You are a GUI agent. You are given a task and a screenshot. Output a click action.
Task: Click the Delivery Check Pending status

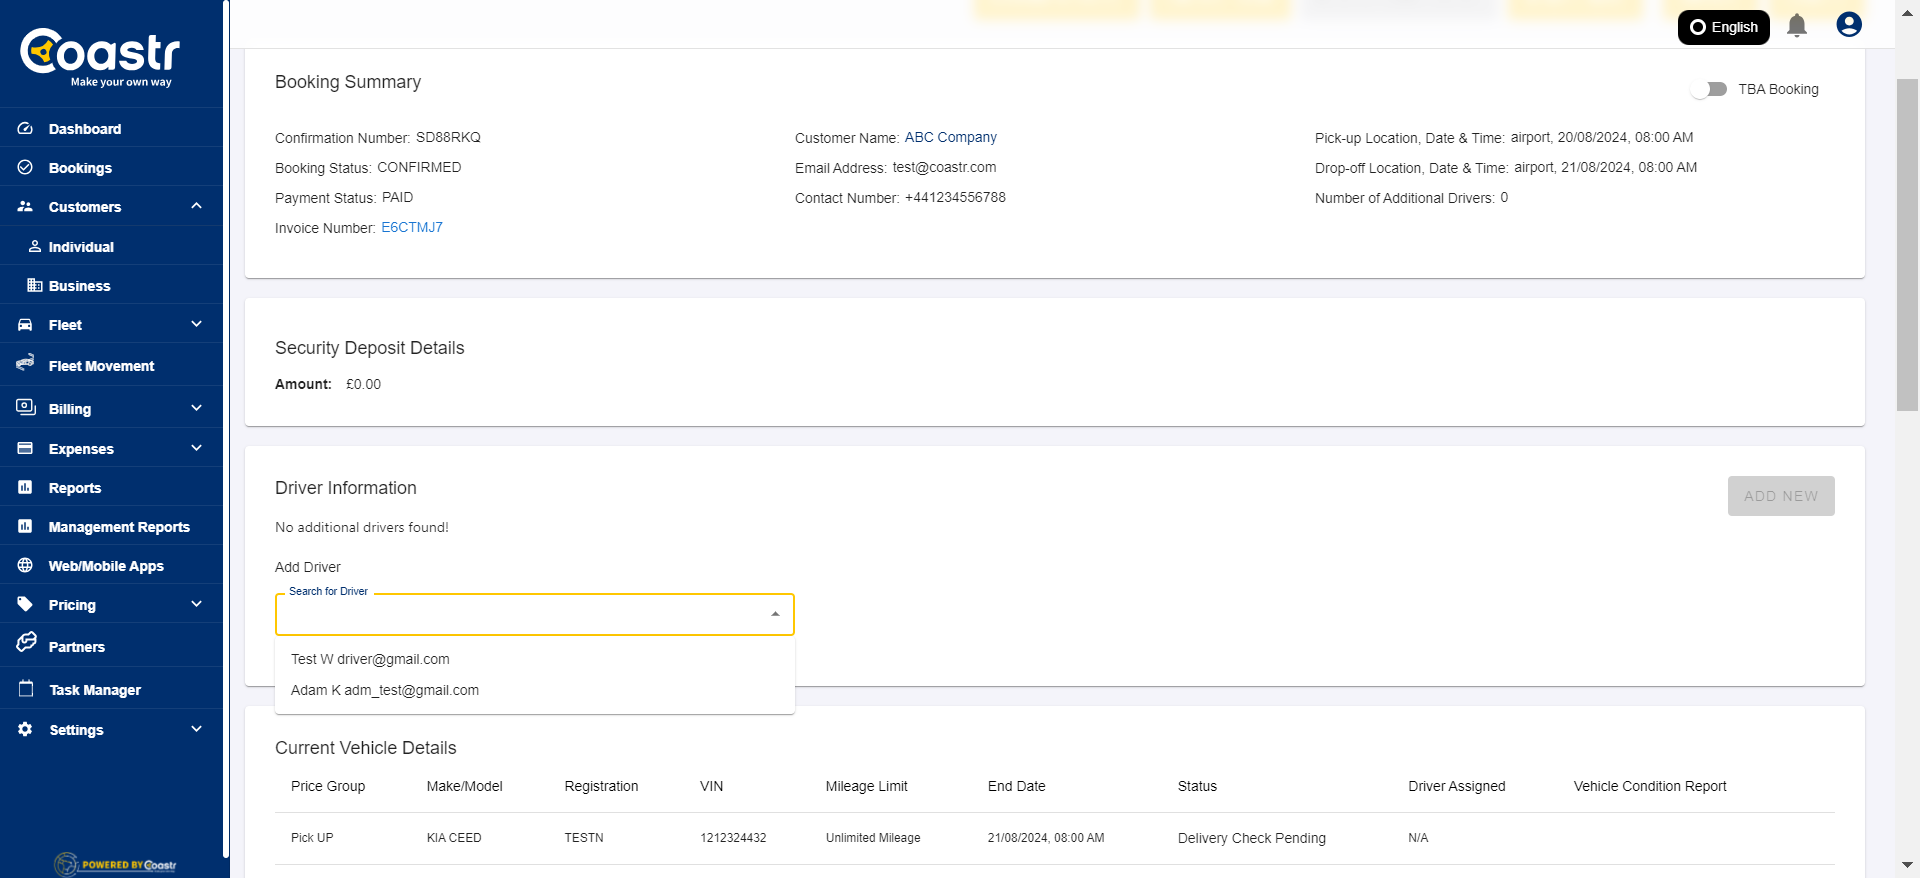(x=1252, y=838)
